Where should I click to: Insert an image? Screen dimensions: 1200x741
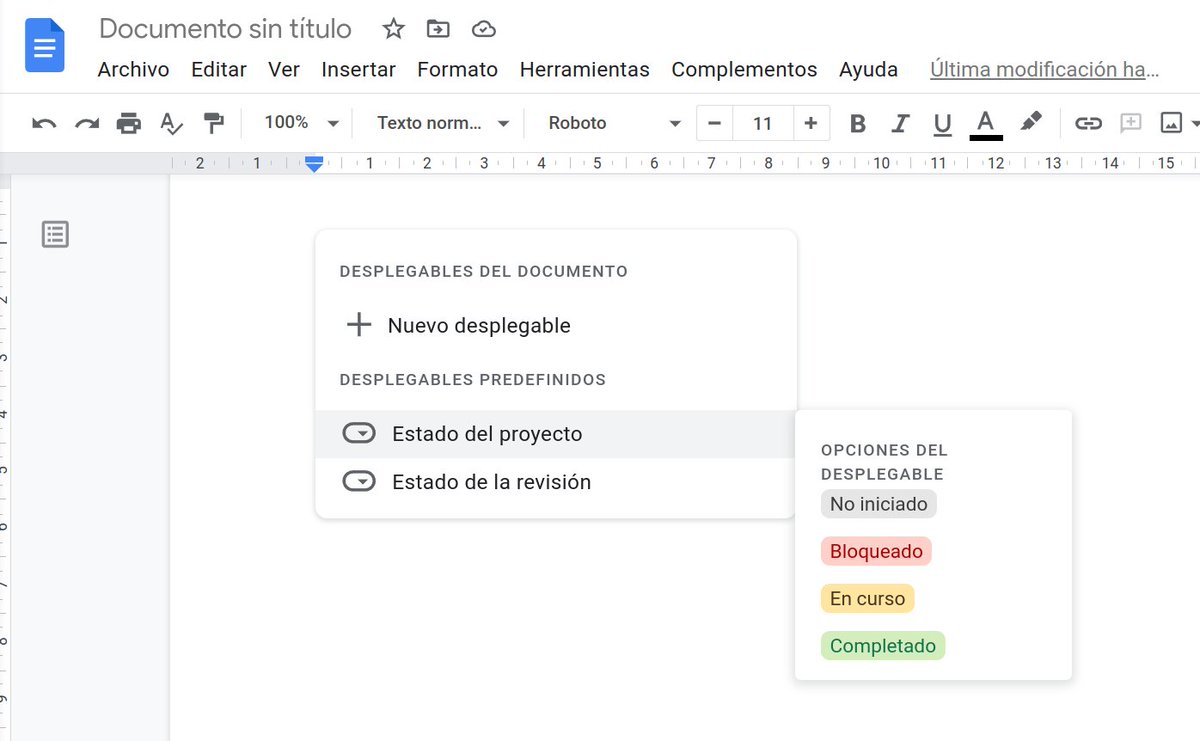[x=1171, y=123]
